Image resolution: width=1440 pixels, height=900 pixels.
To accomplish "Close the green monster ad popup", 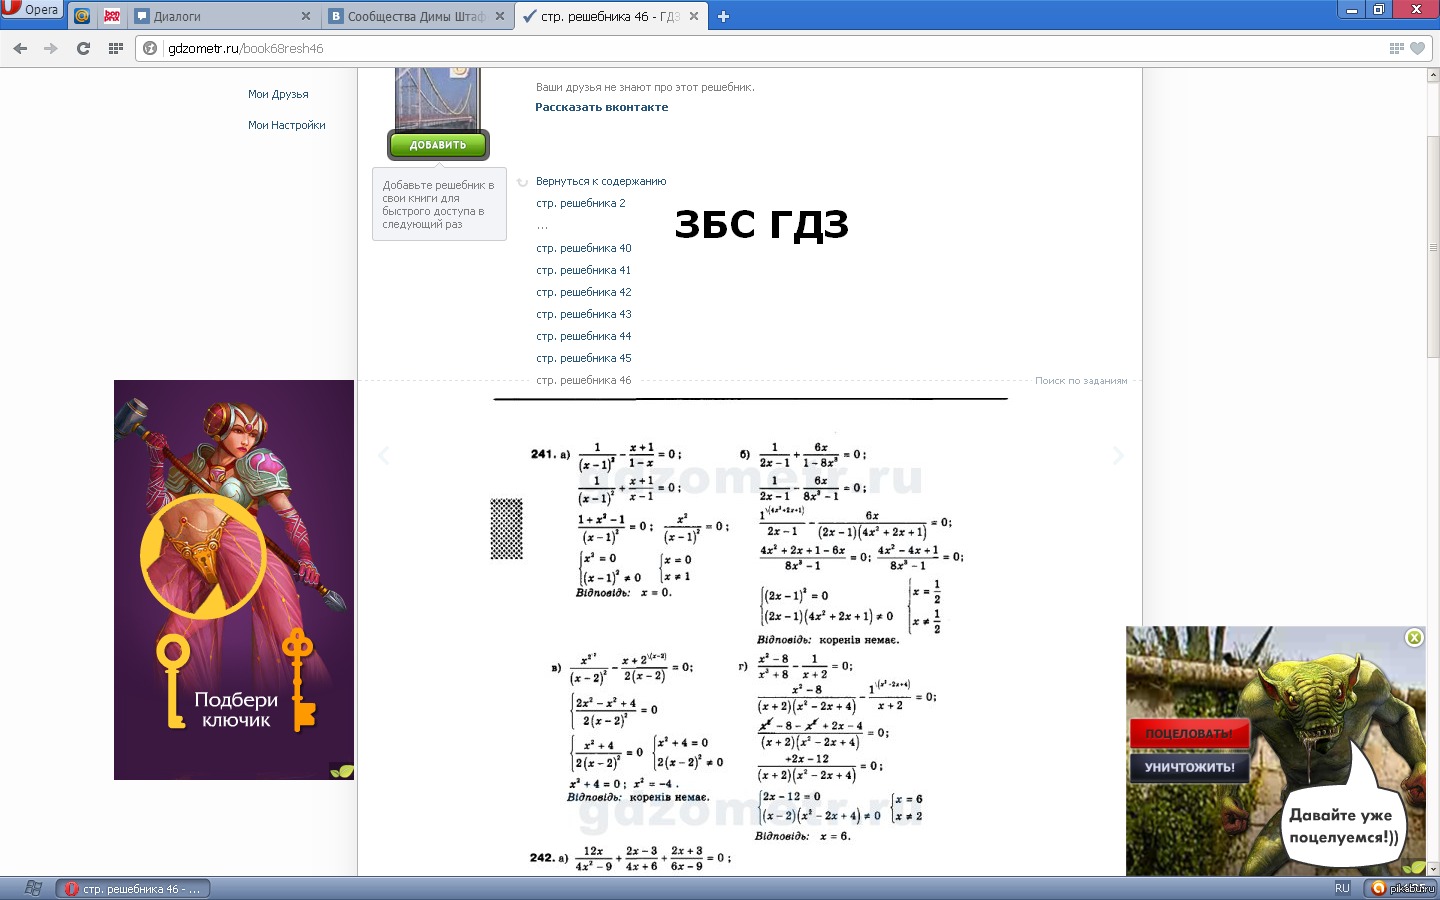I will [1414, 638].
